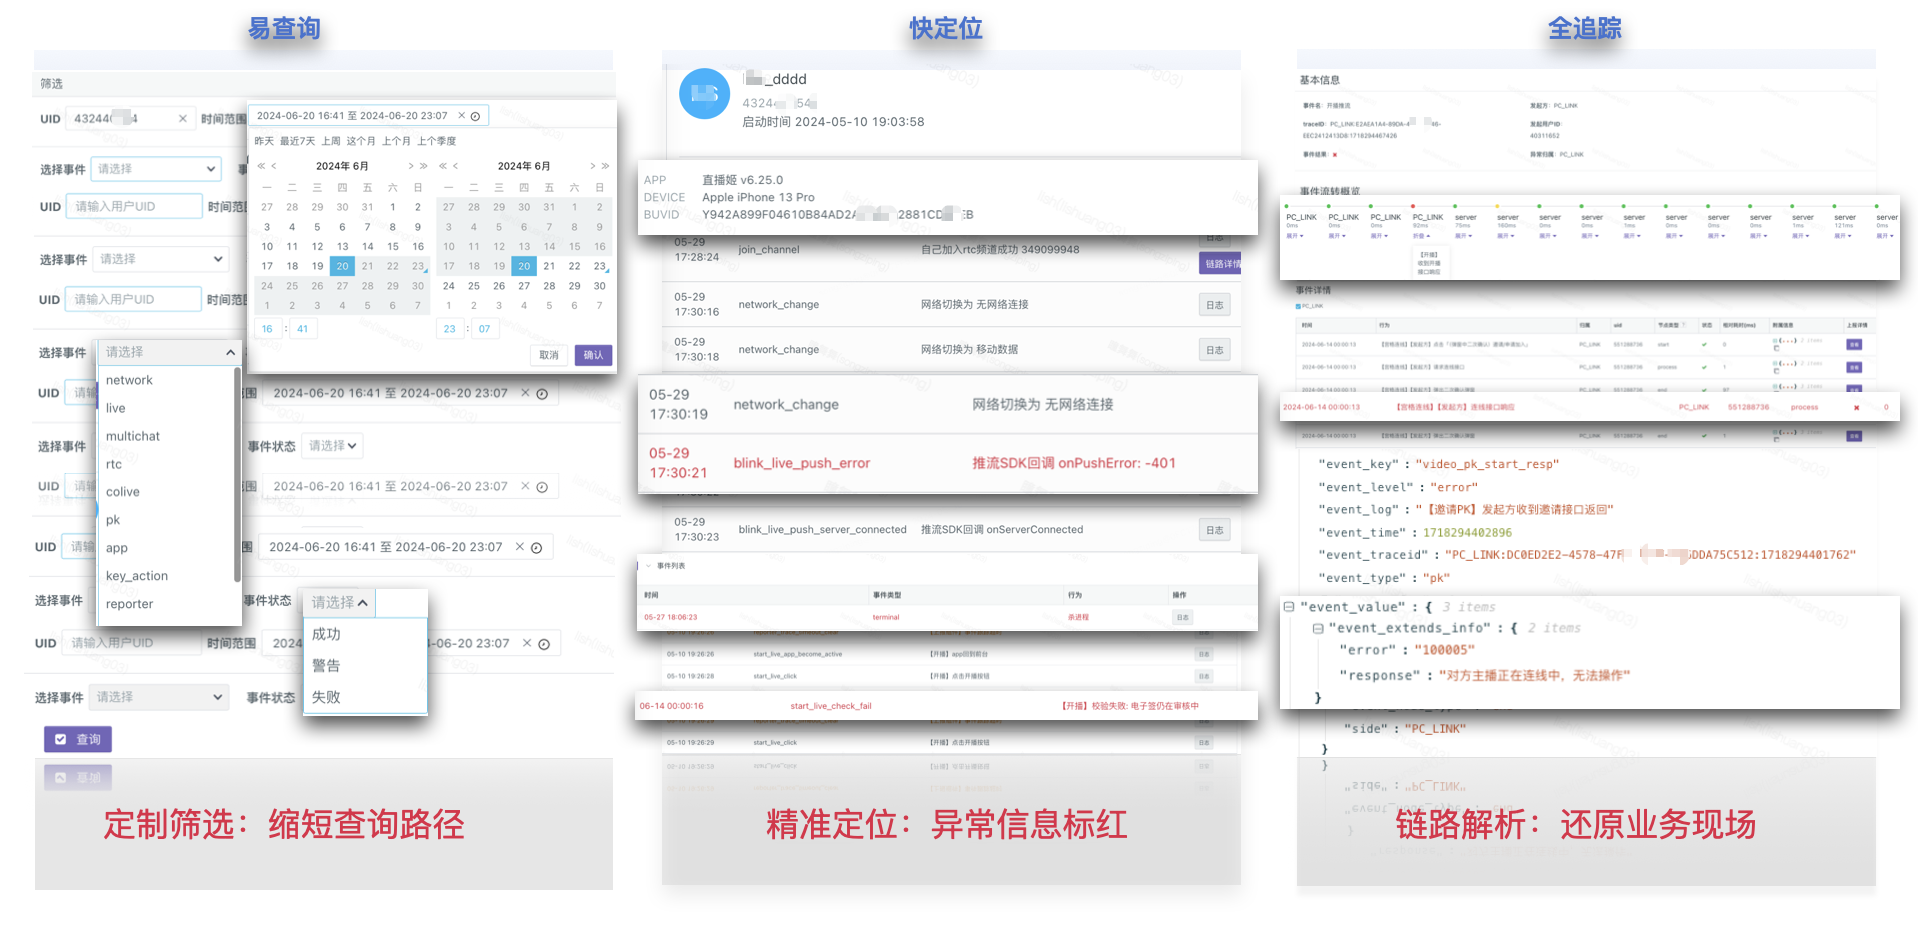The image size is (1918, 938).
Task: Collapse the open 选择事件 dropdown listing network
Action: [230, 352]
